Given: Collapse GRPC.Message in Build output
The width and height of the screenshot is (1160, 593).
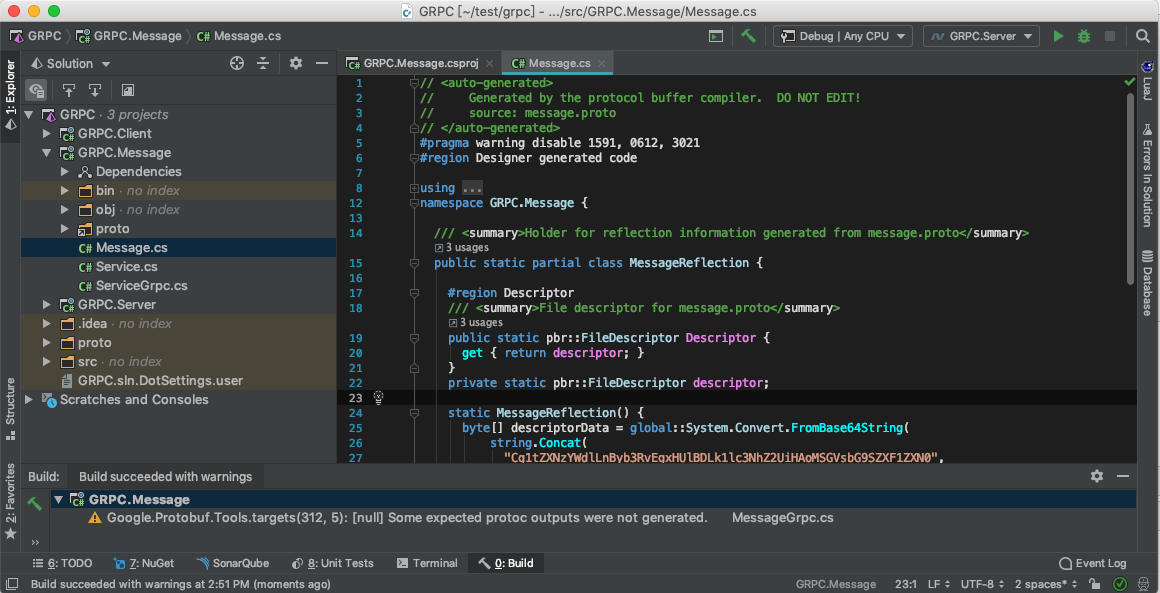Looking at the screenshot, I should [x=58, y=500].
